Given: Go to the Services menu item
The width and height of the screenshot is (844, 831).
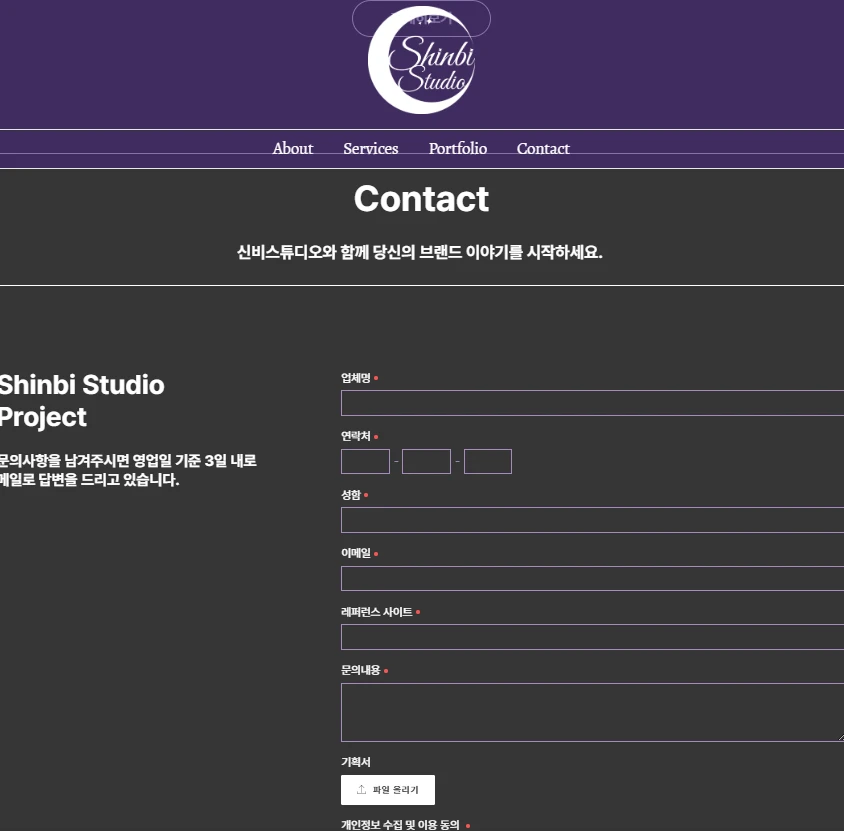Looking at the screenshot, I should pyautogui.click(x=371, y=149).
